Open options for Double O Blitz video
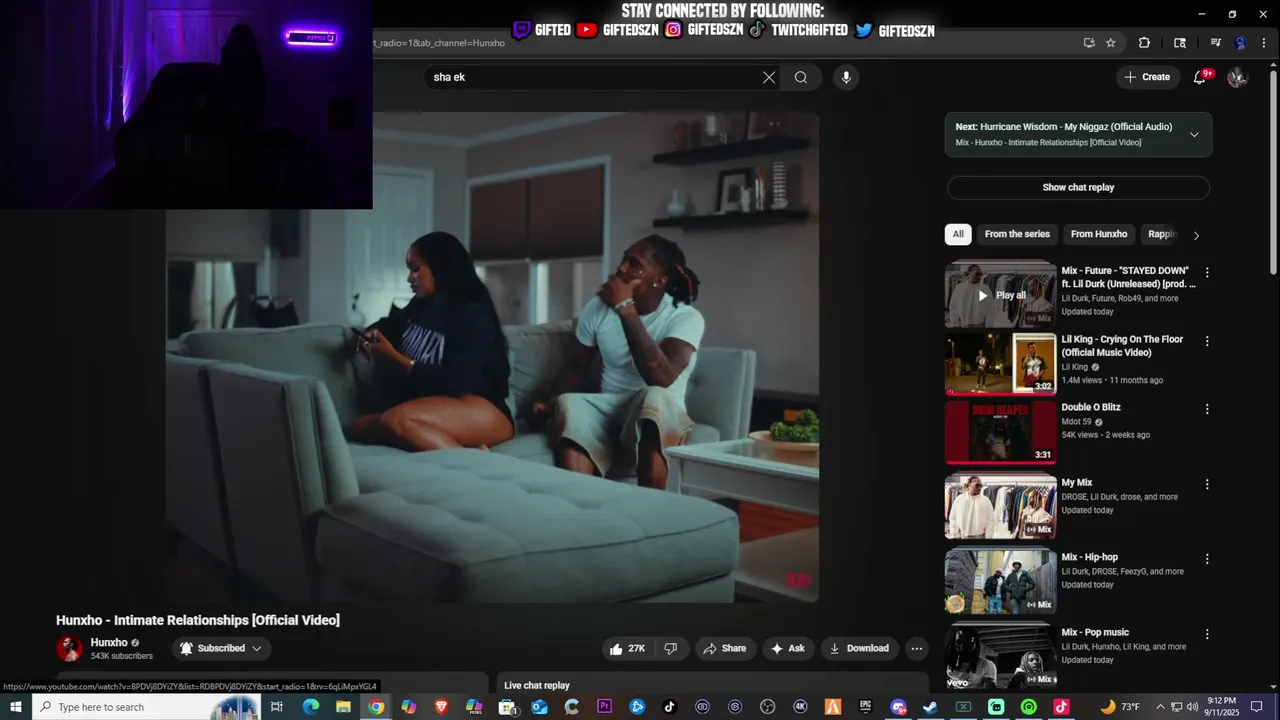This screenshot has width=1280, height=720. click(1207, 409)
